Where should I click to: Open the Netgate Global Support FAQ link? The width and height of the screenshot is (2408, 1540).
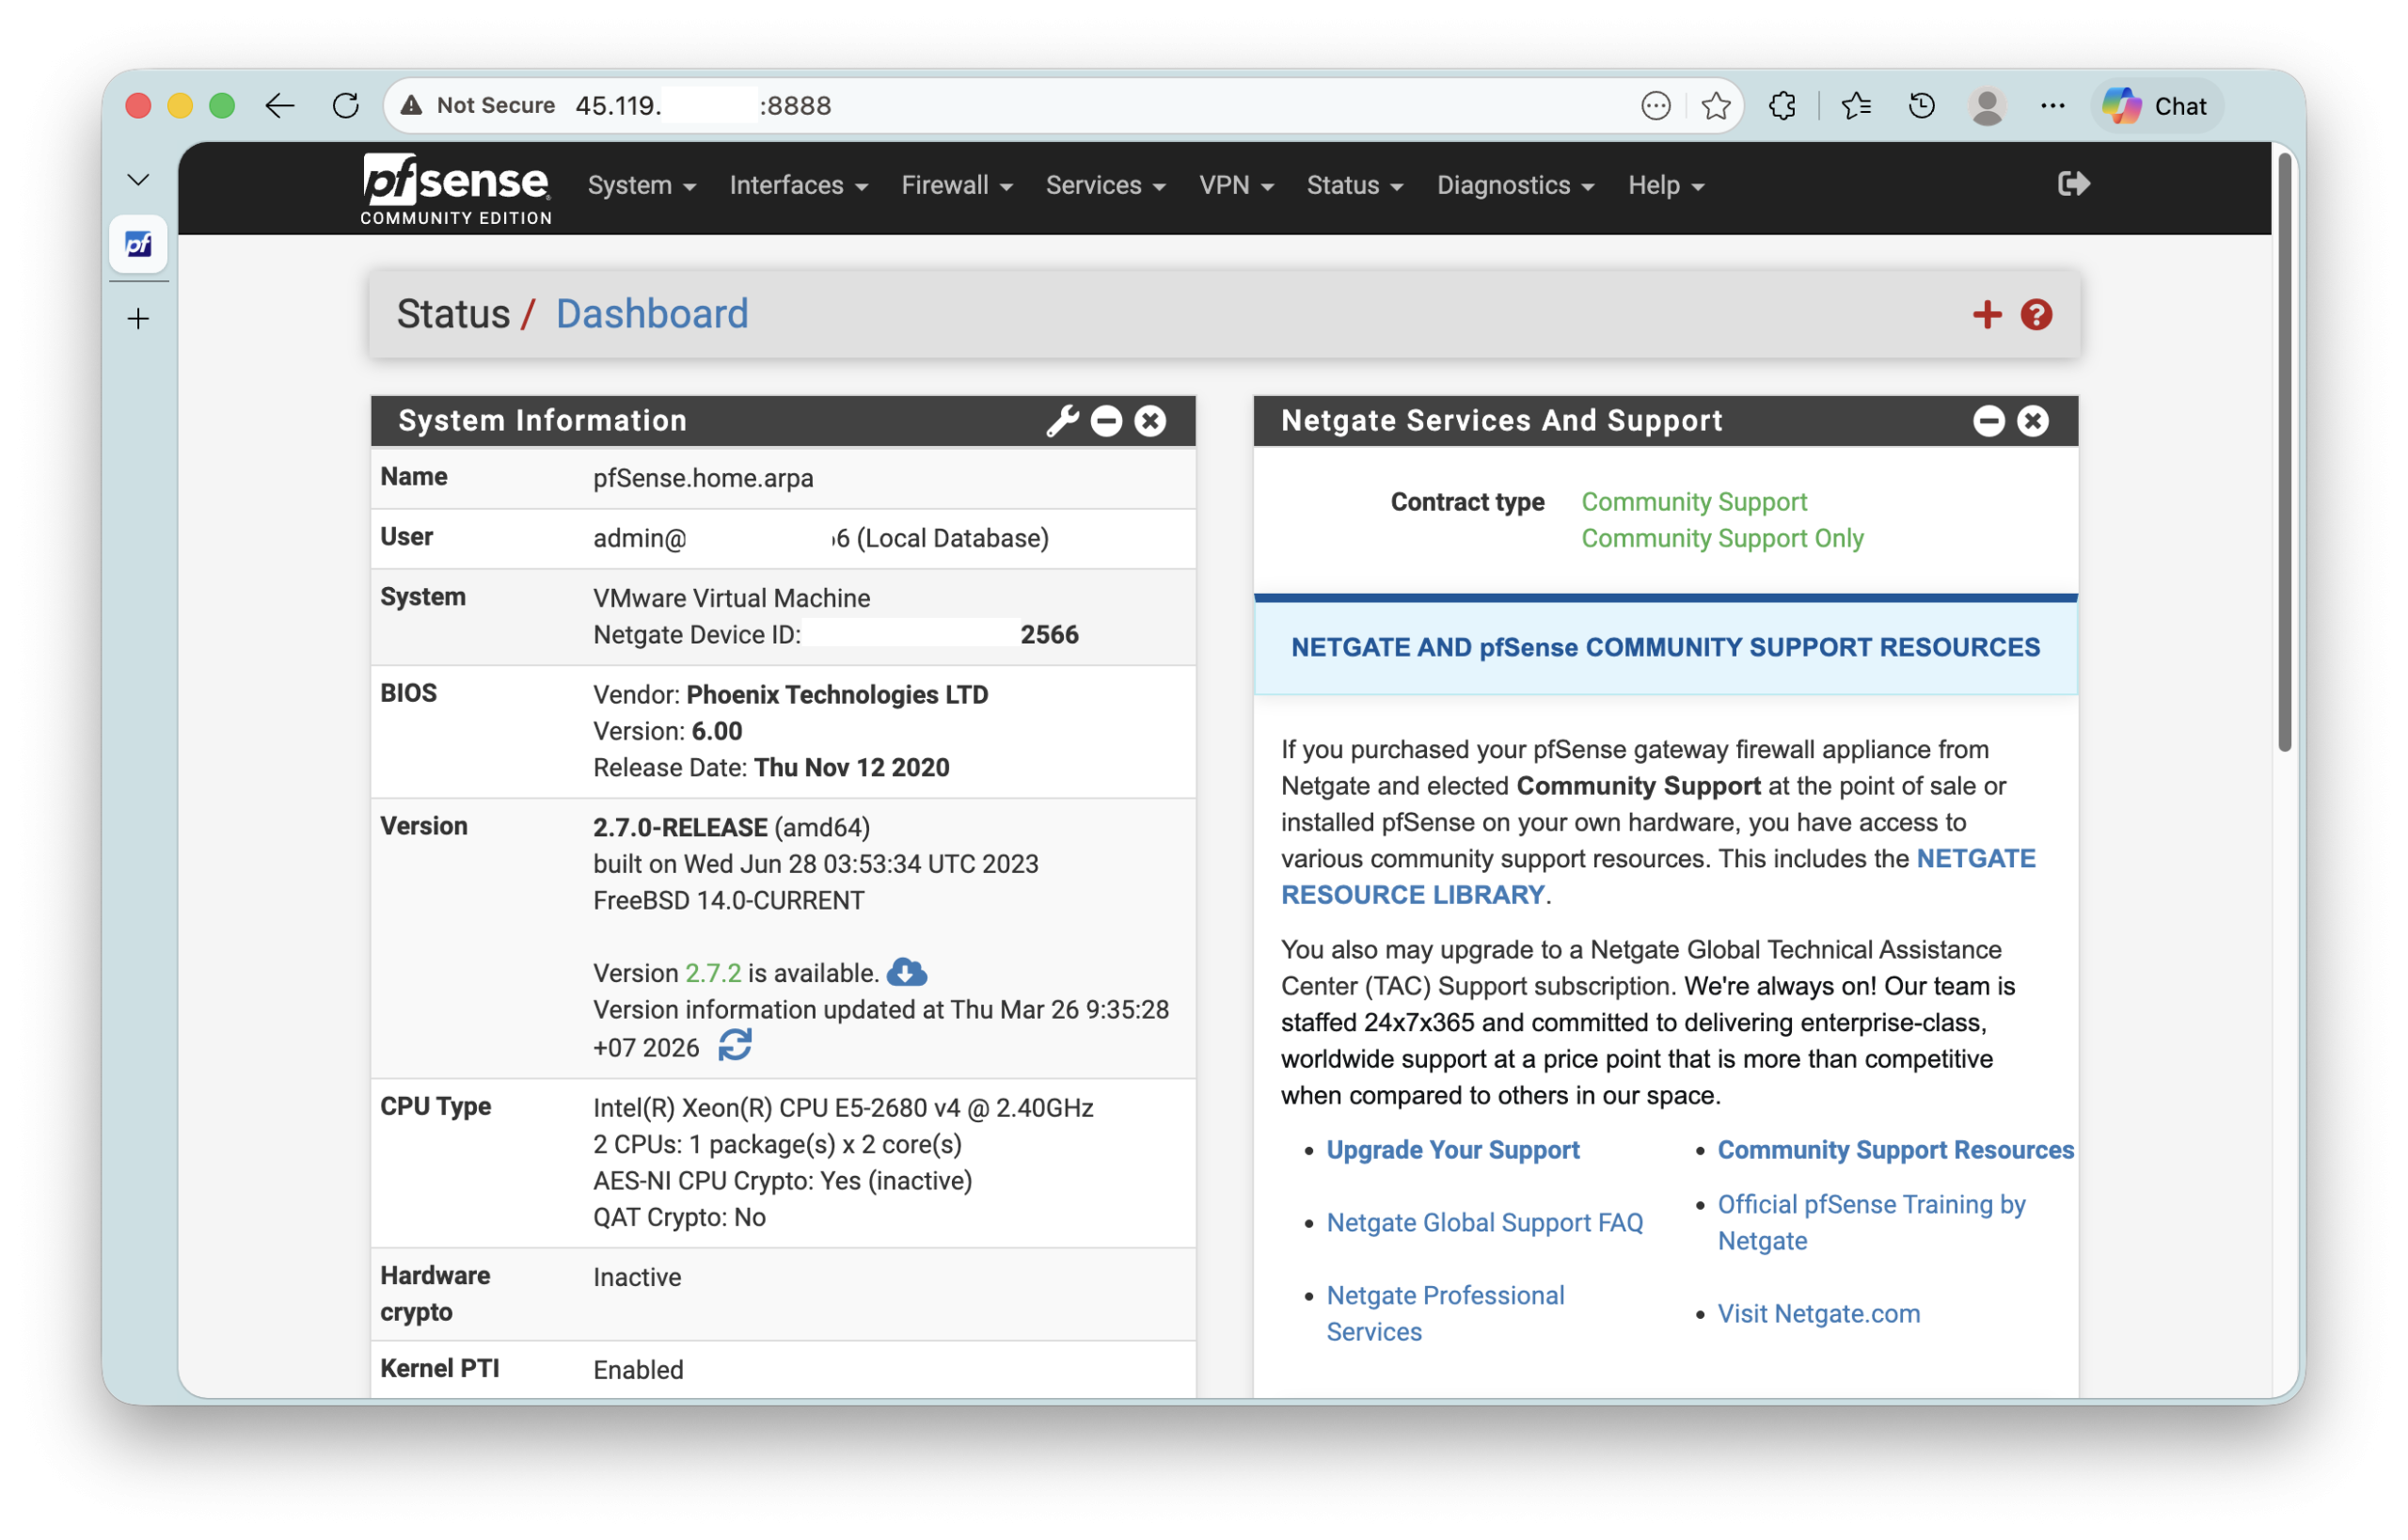(x=1484, y=1223)
